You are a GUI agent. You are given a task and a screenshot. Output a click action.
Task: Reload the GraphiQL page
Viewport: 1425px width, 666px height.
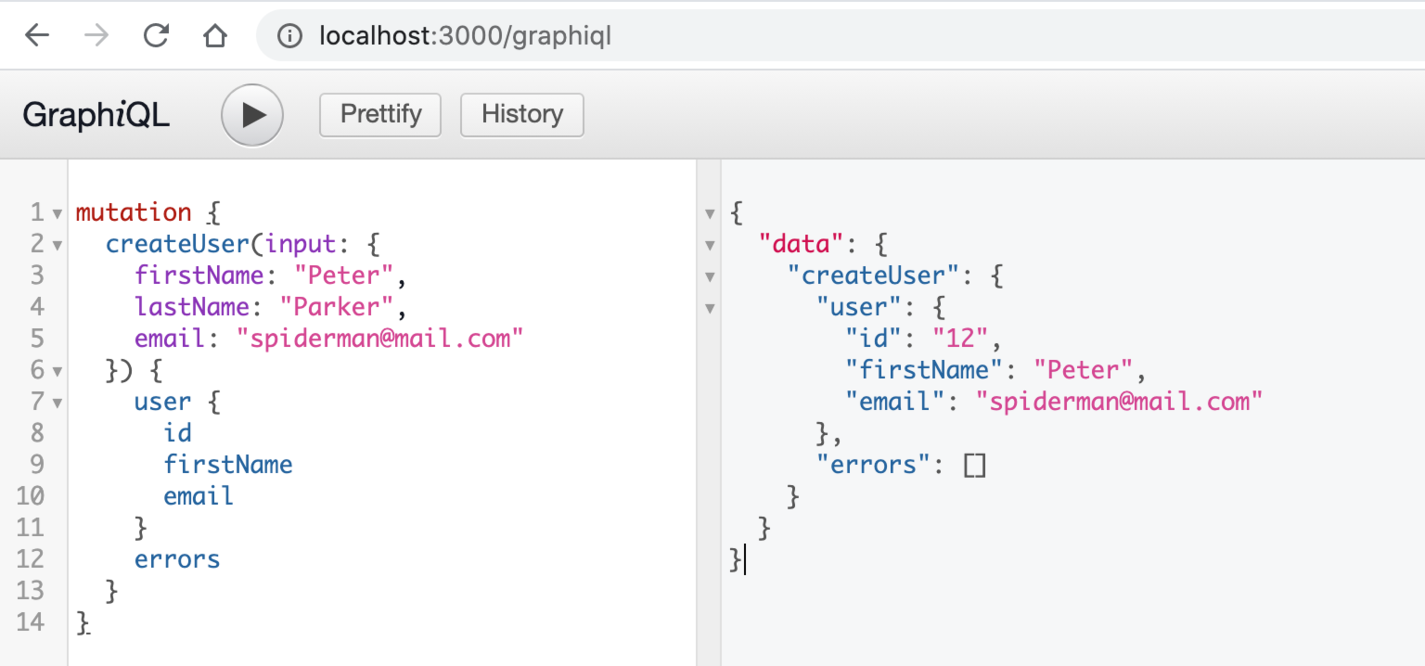(x=156, y=37)
